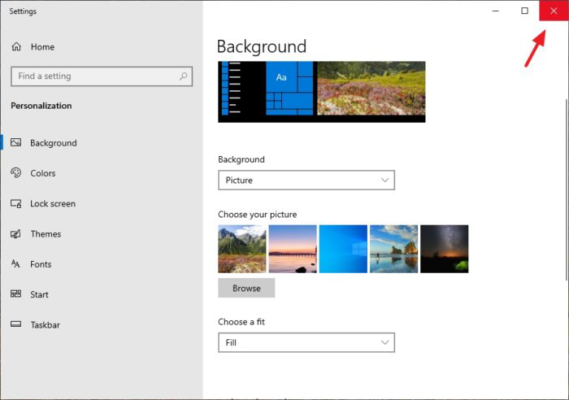
Task: Pick the sunset pier wallpaper thumbnail
Action: [x=292, y=249]
